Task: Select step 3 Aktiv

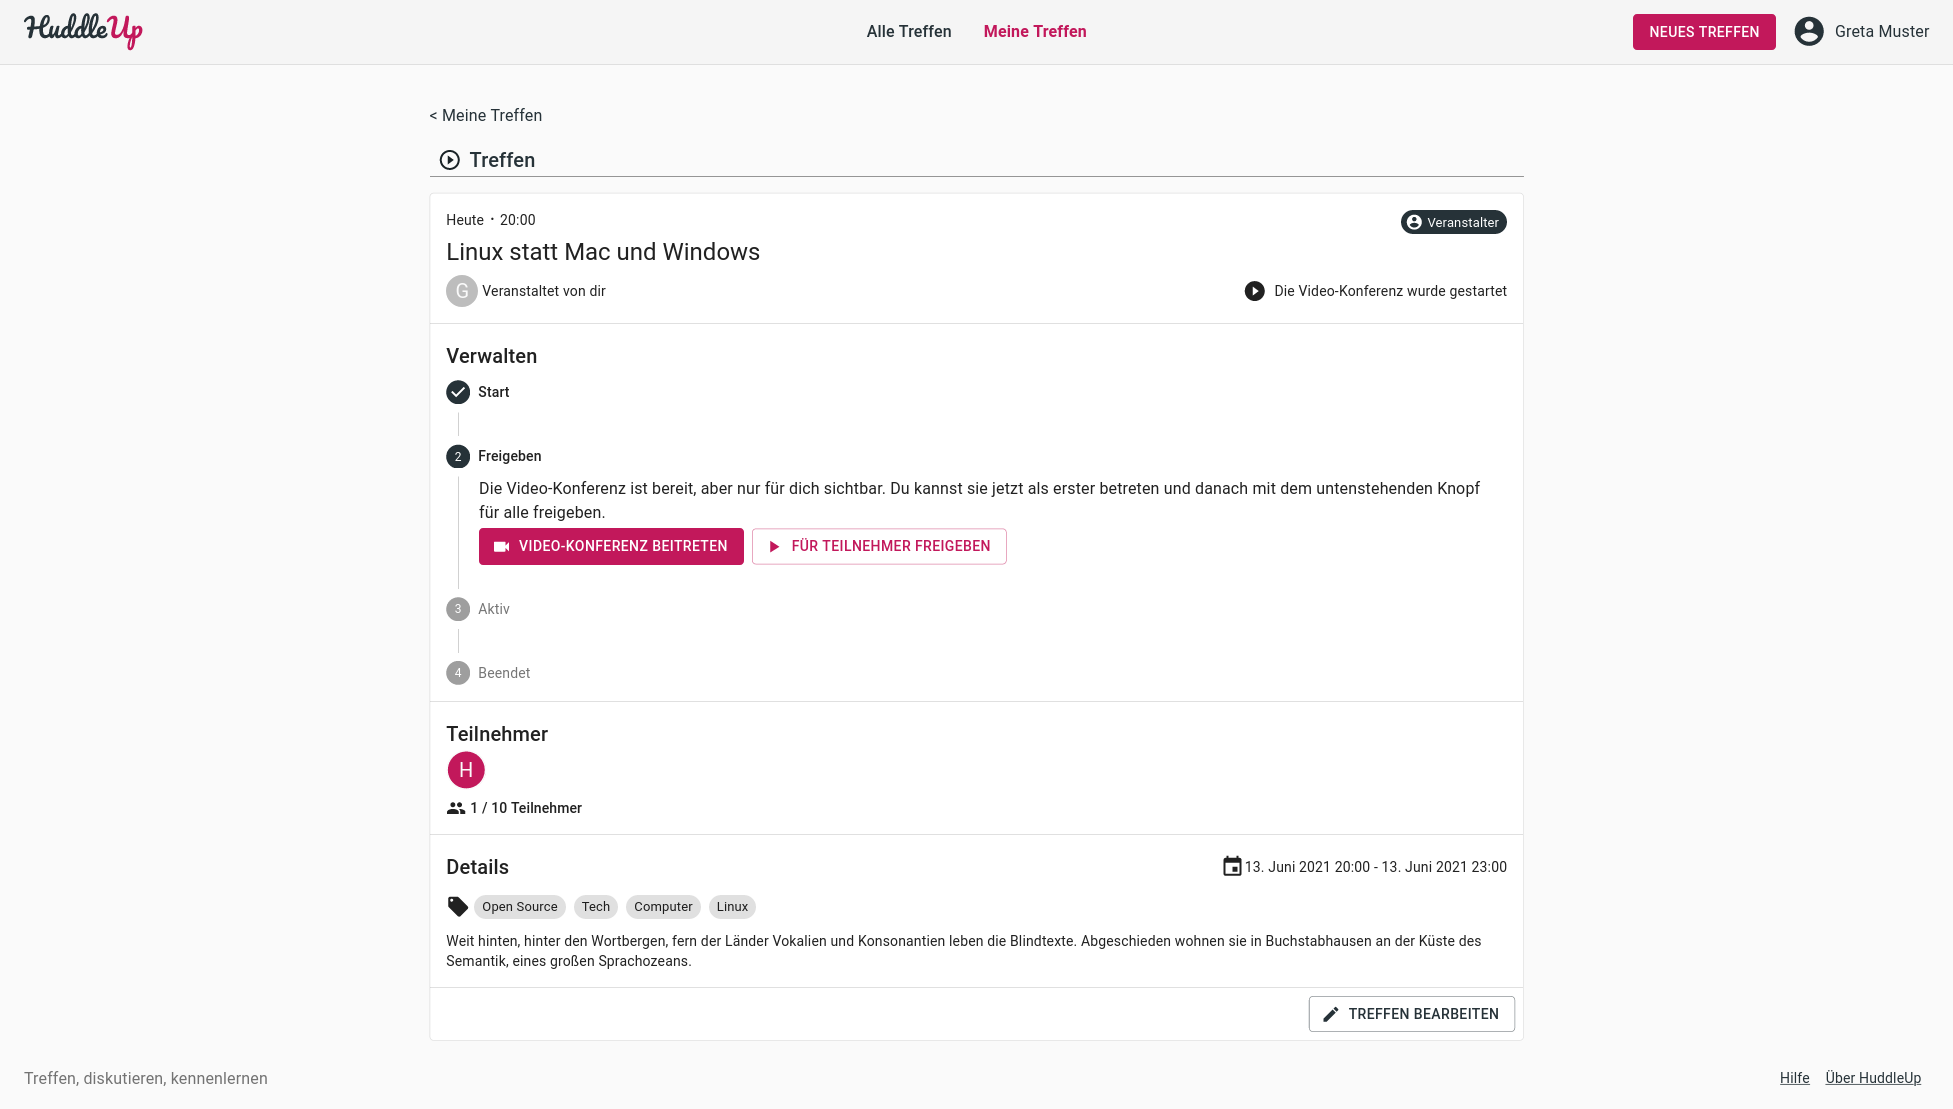Action: 478,609
